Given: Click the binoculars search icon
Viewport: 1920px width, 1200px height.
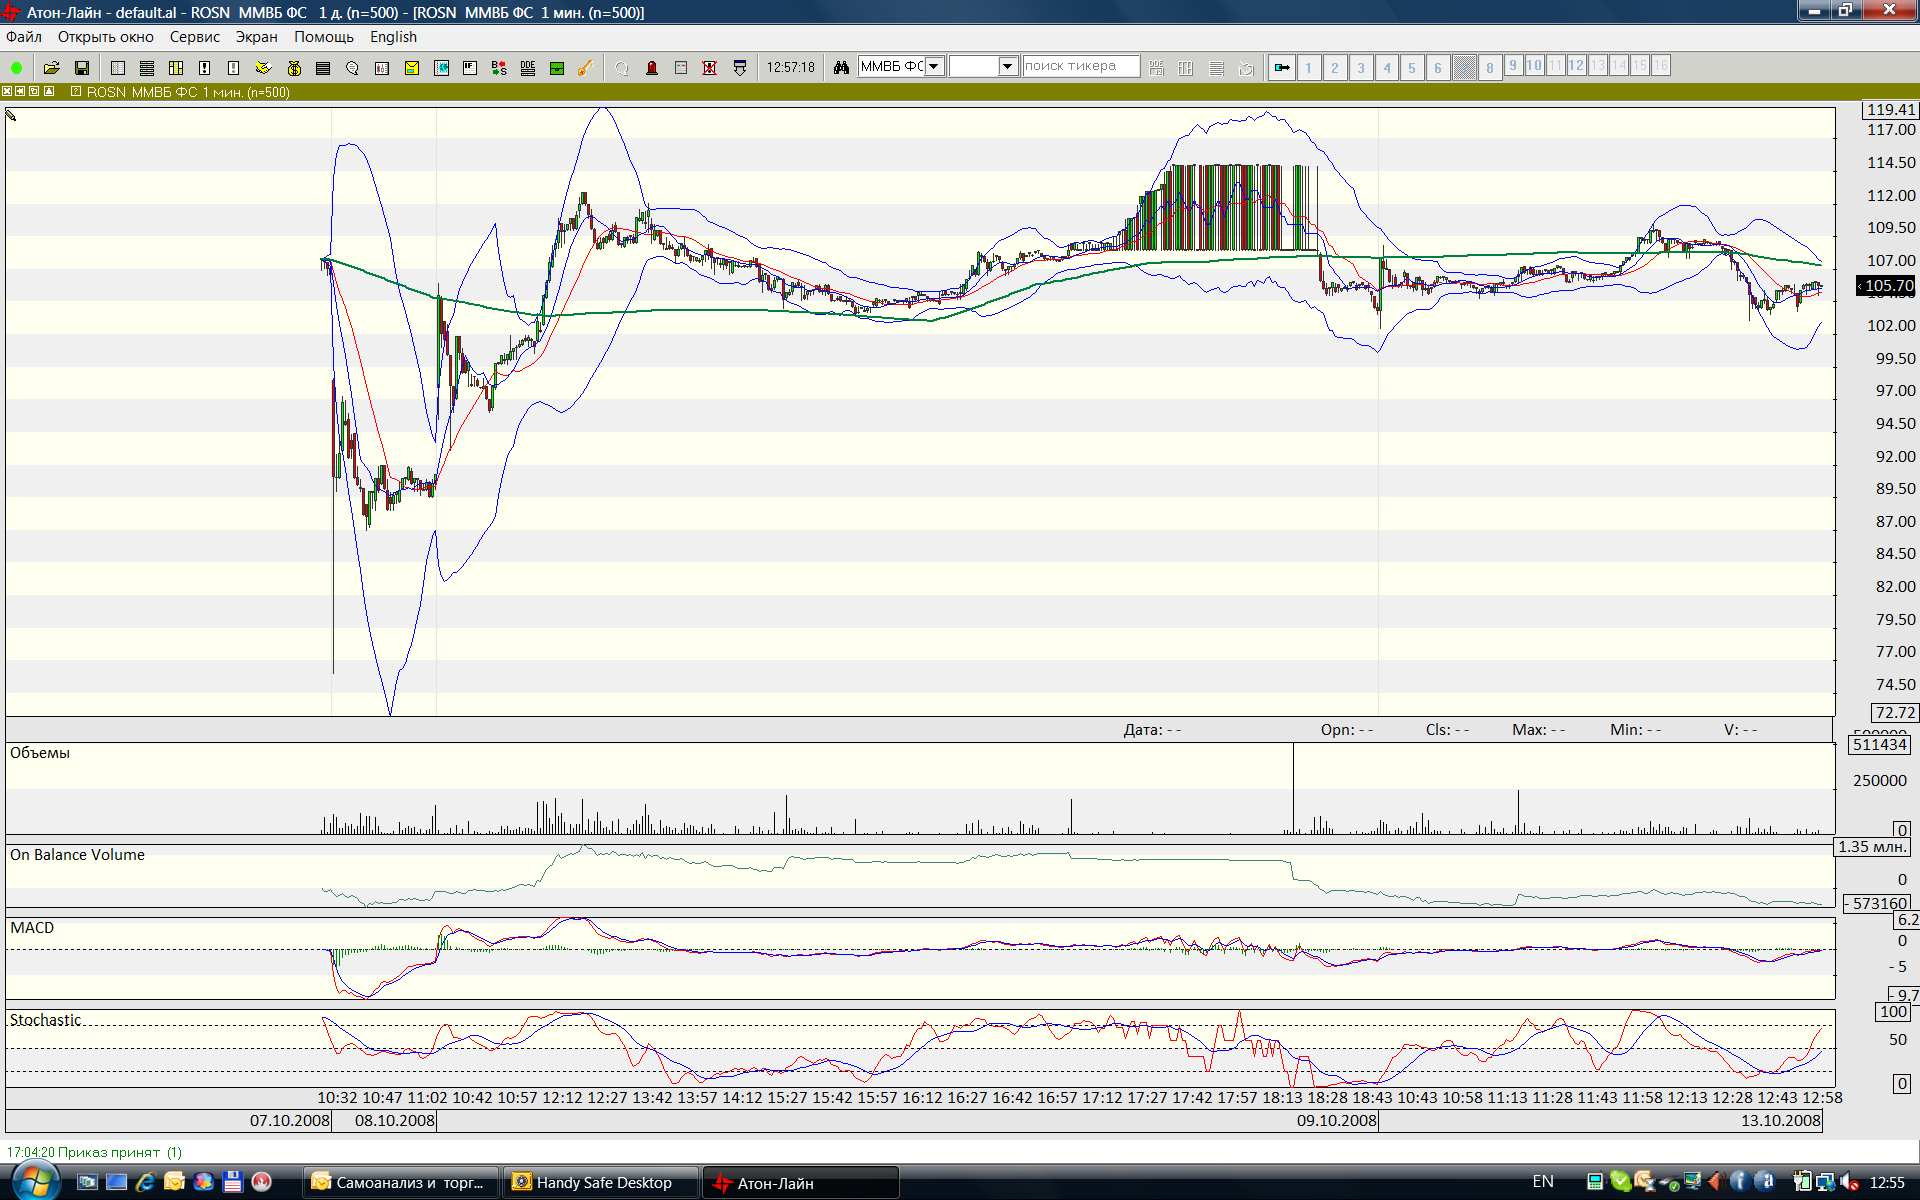Looking at the screenshot, I should click(841, 67).
